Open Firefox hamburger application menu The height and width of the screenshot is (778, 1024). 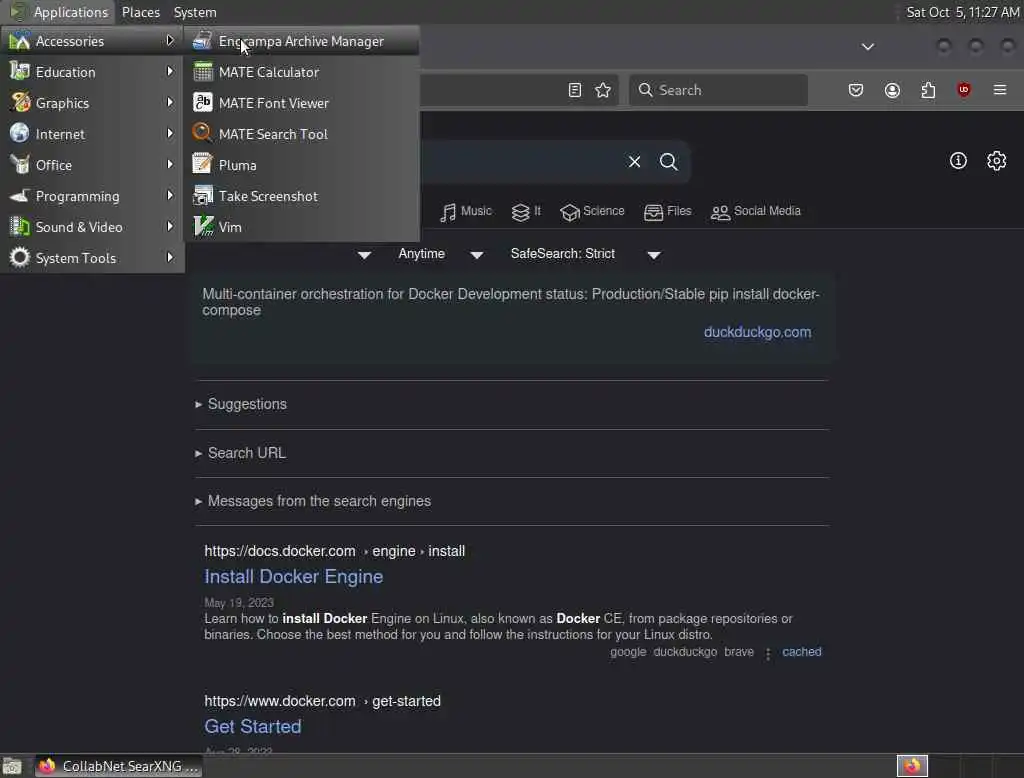coord(999,90)
